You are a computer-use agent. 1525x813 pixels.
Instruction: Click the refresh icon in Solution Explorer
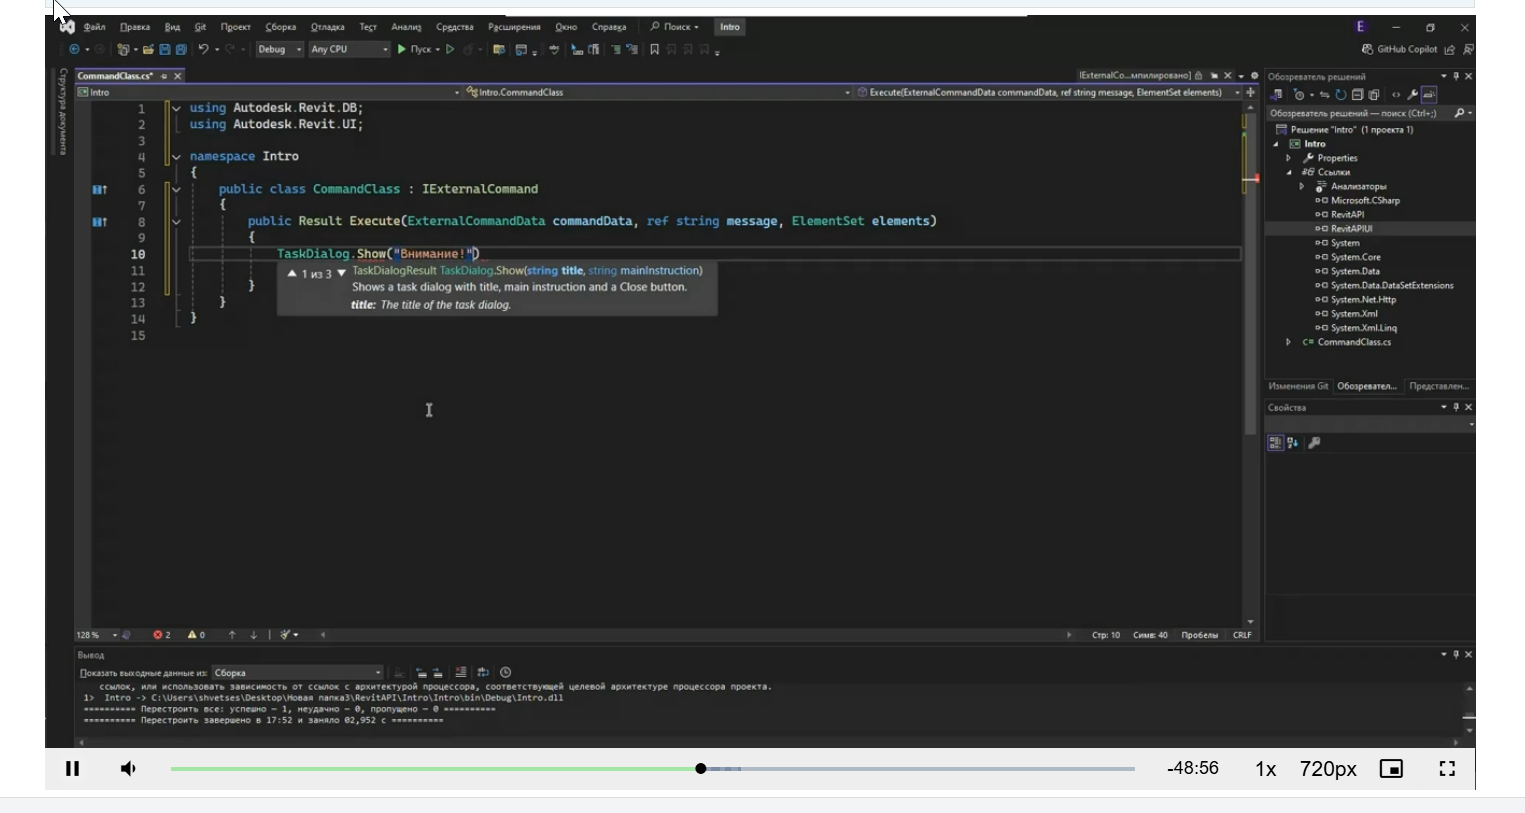(1341, 95)
